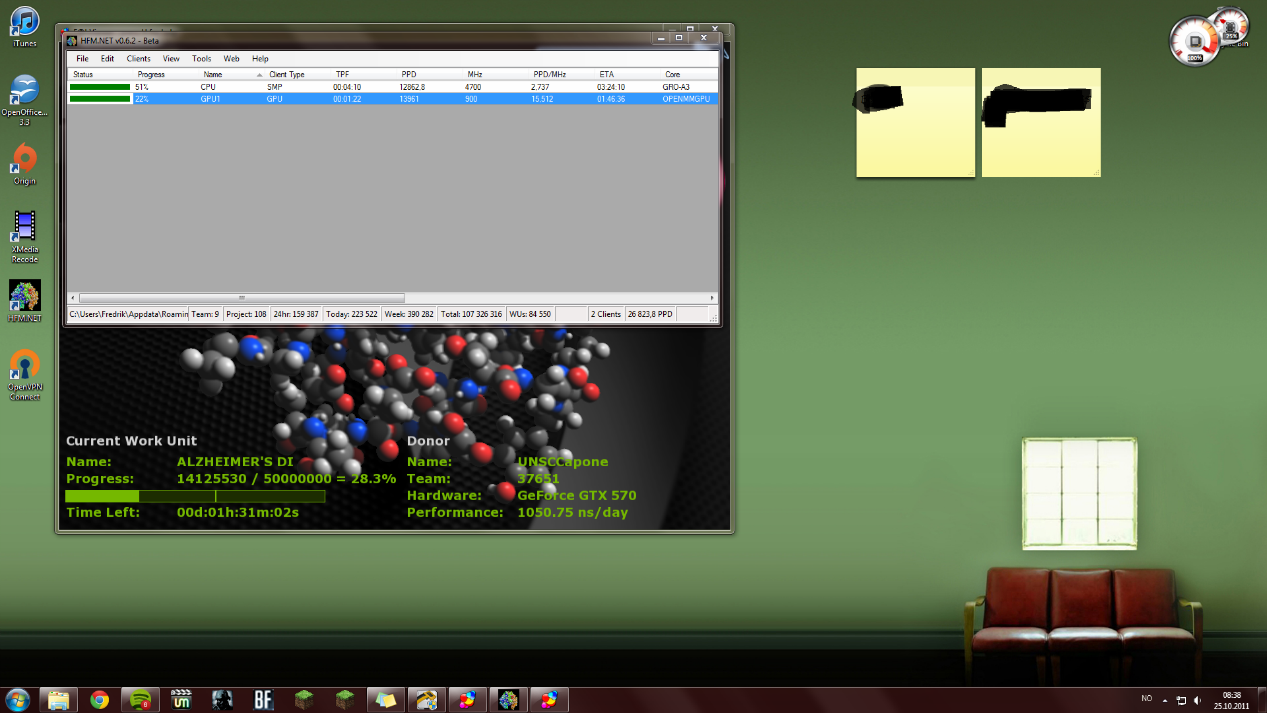
Task: Click the Total: 107 326 316 status entry
Action: 472,314
